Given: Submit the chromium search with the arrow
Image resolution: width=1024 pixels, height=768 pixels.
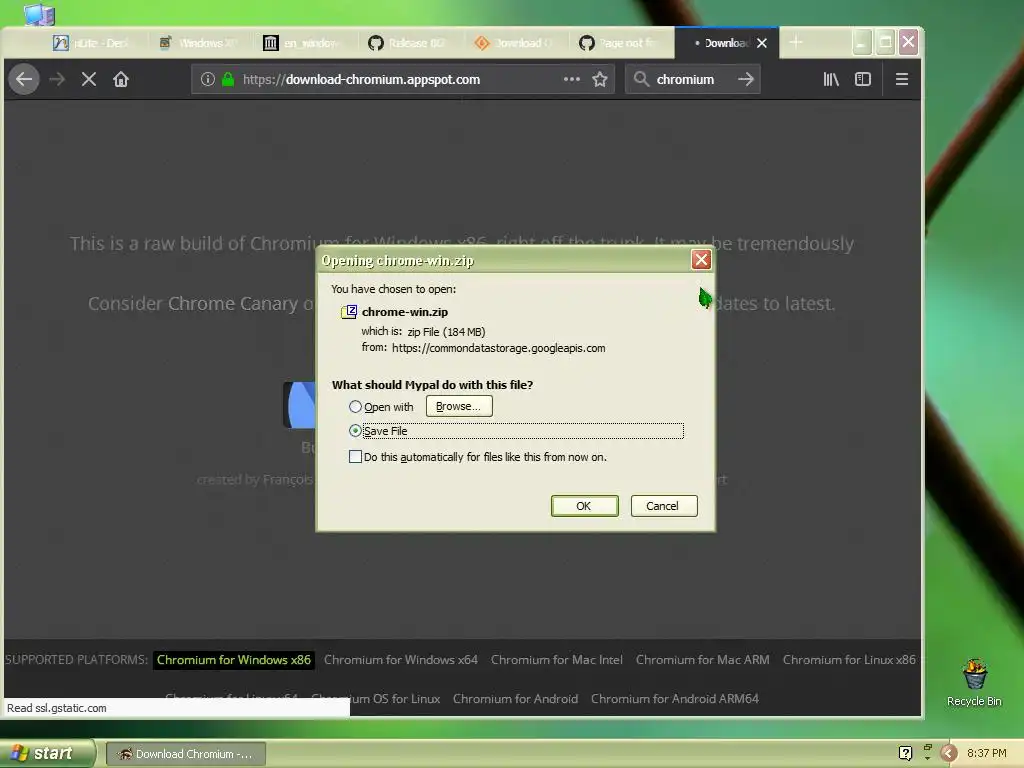Looking at the screenshot, I should [745, 80].
